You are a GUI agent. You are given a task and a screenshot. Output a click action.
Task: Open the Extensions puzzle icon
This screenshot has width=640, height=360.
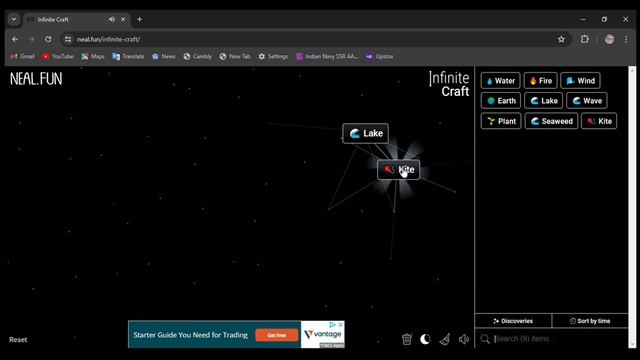tap(584, 39)
